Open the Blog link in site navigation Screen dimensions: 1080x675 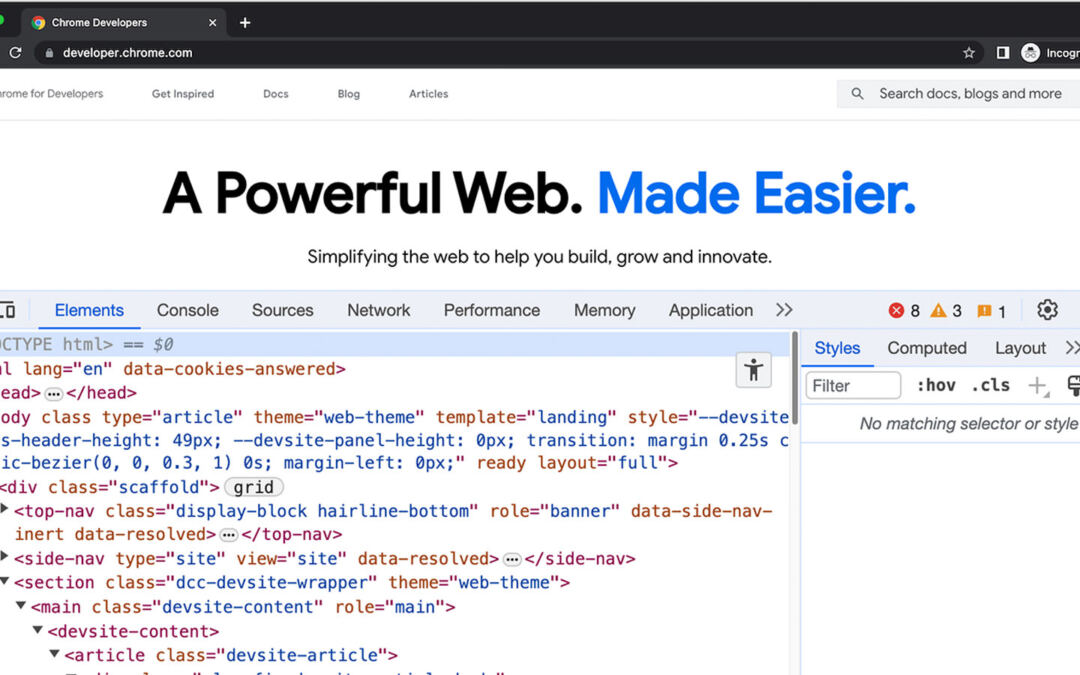[x=348, y=93]
